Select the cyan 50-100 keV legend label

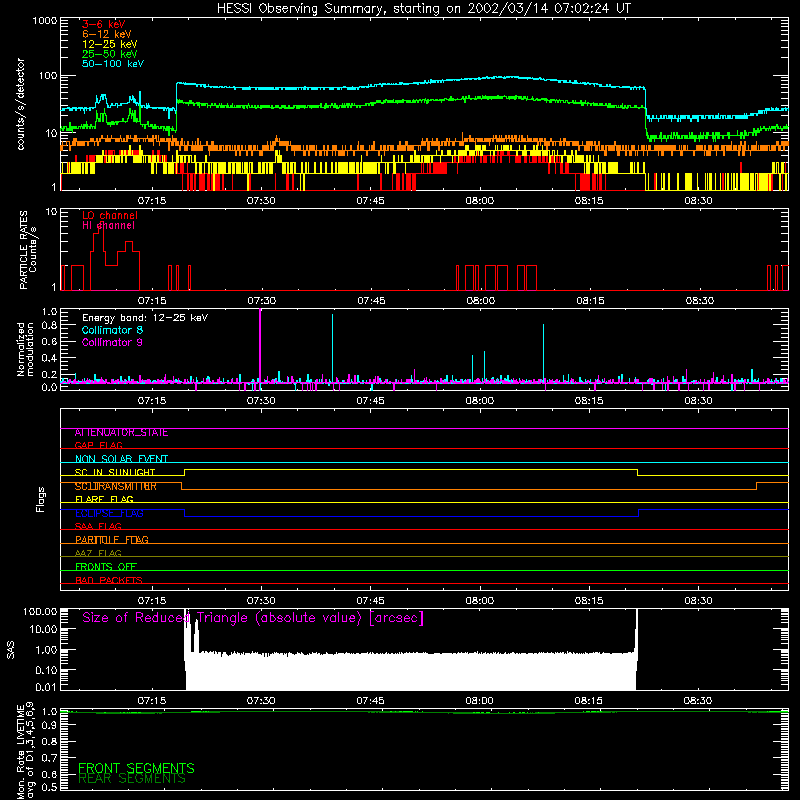pos(113,64)
